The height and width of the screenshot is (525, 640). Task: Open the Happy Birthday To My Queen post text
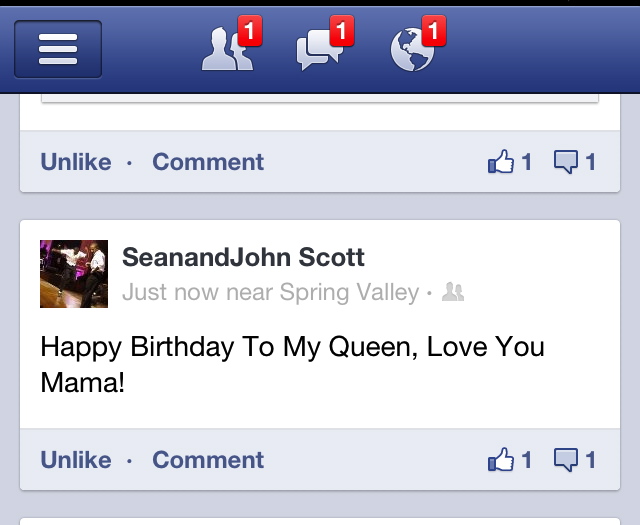[x=292, y=364]
